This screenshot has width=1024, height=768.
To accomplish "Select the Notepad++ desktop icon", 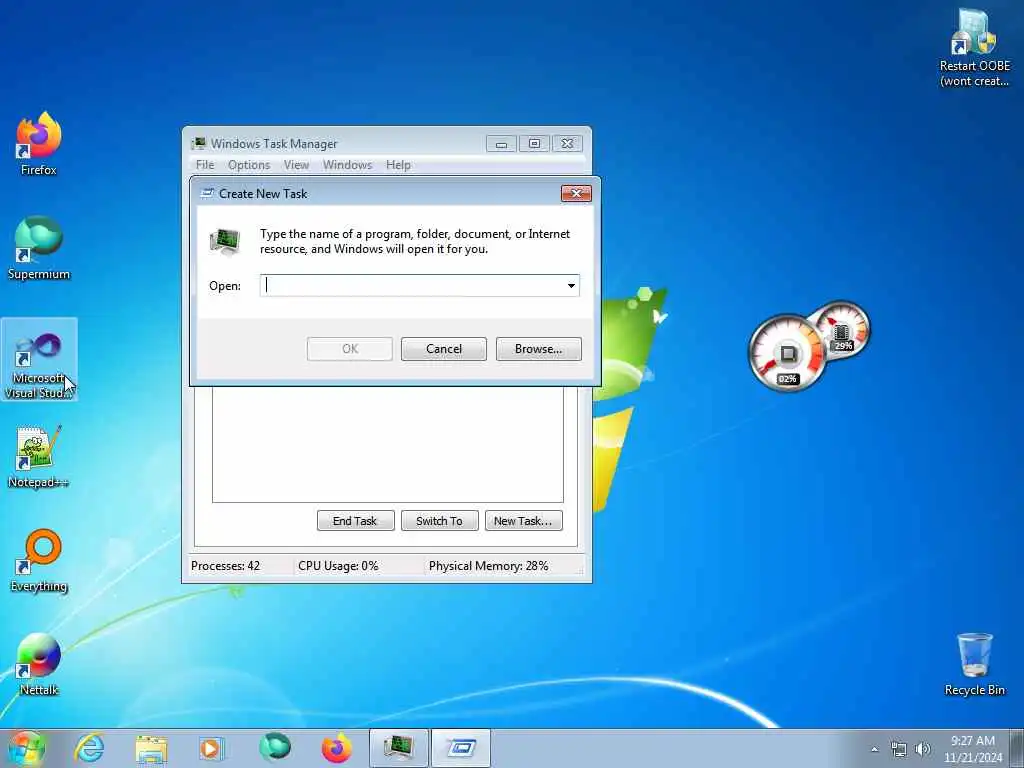I will coord(39,457).
